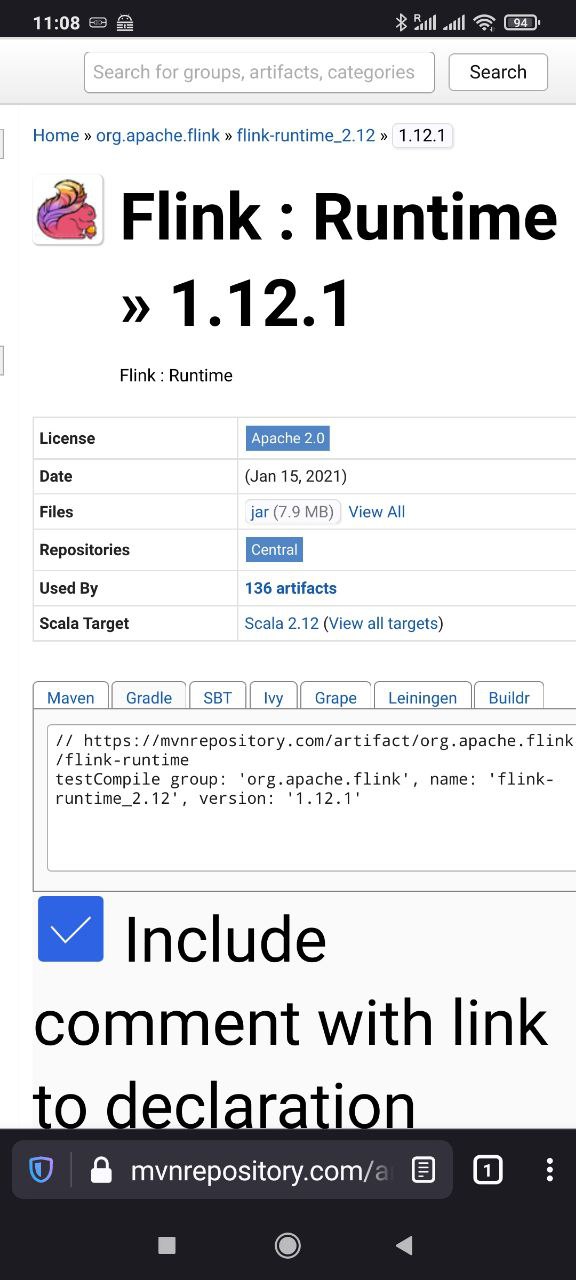
Task: Switch to the Grape tab
Action: coord(336,697)
